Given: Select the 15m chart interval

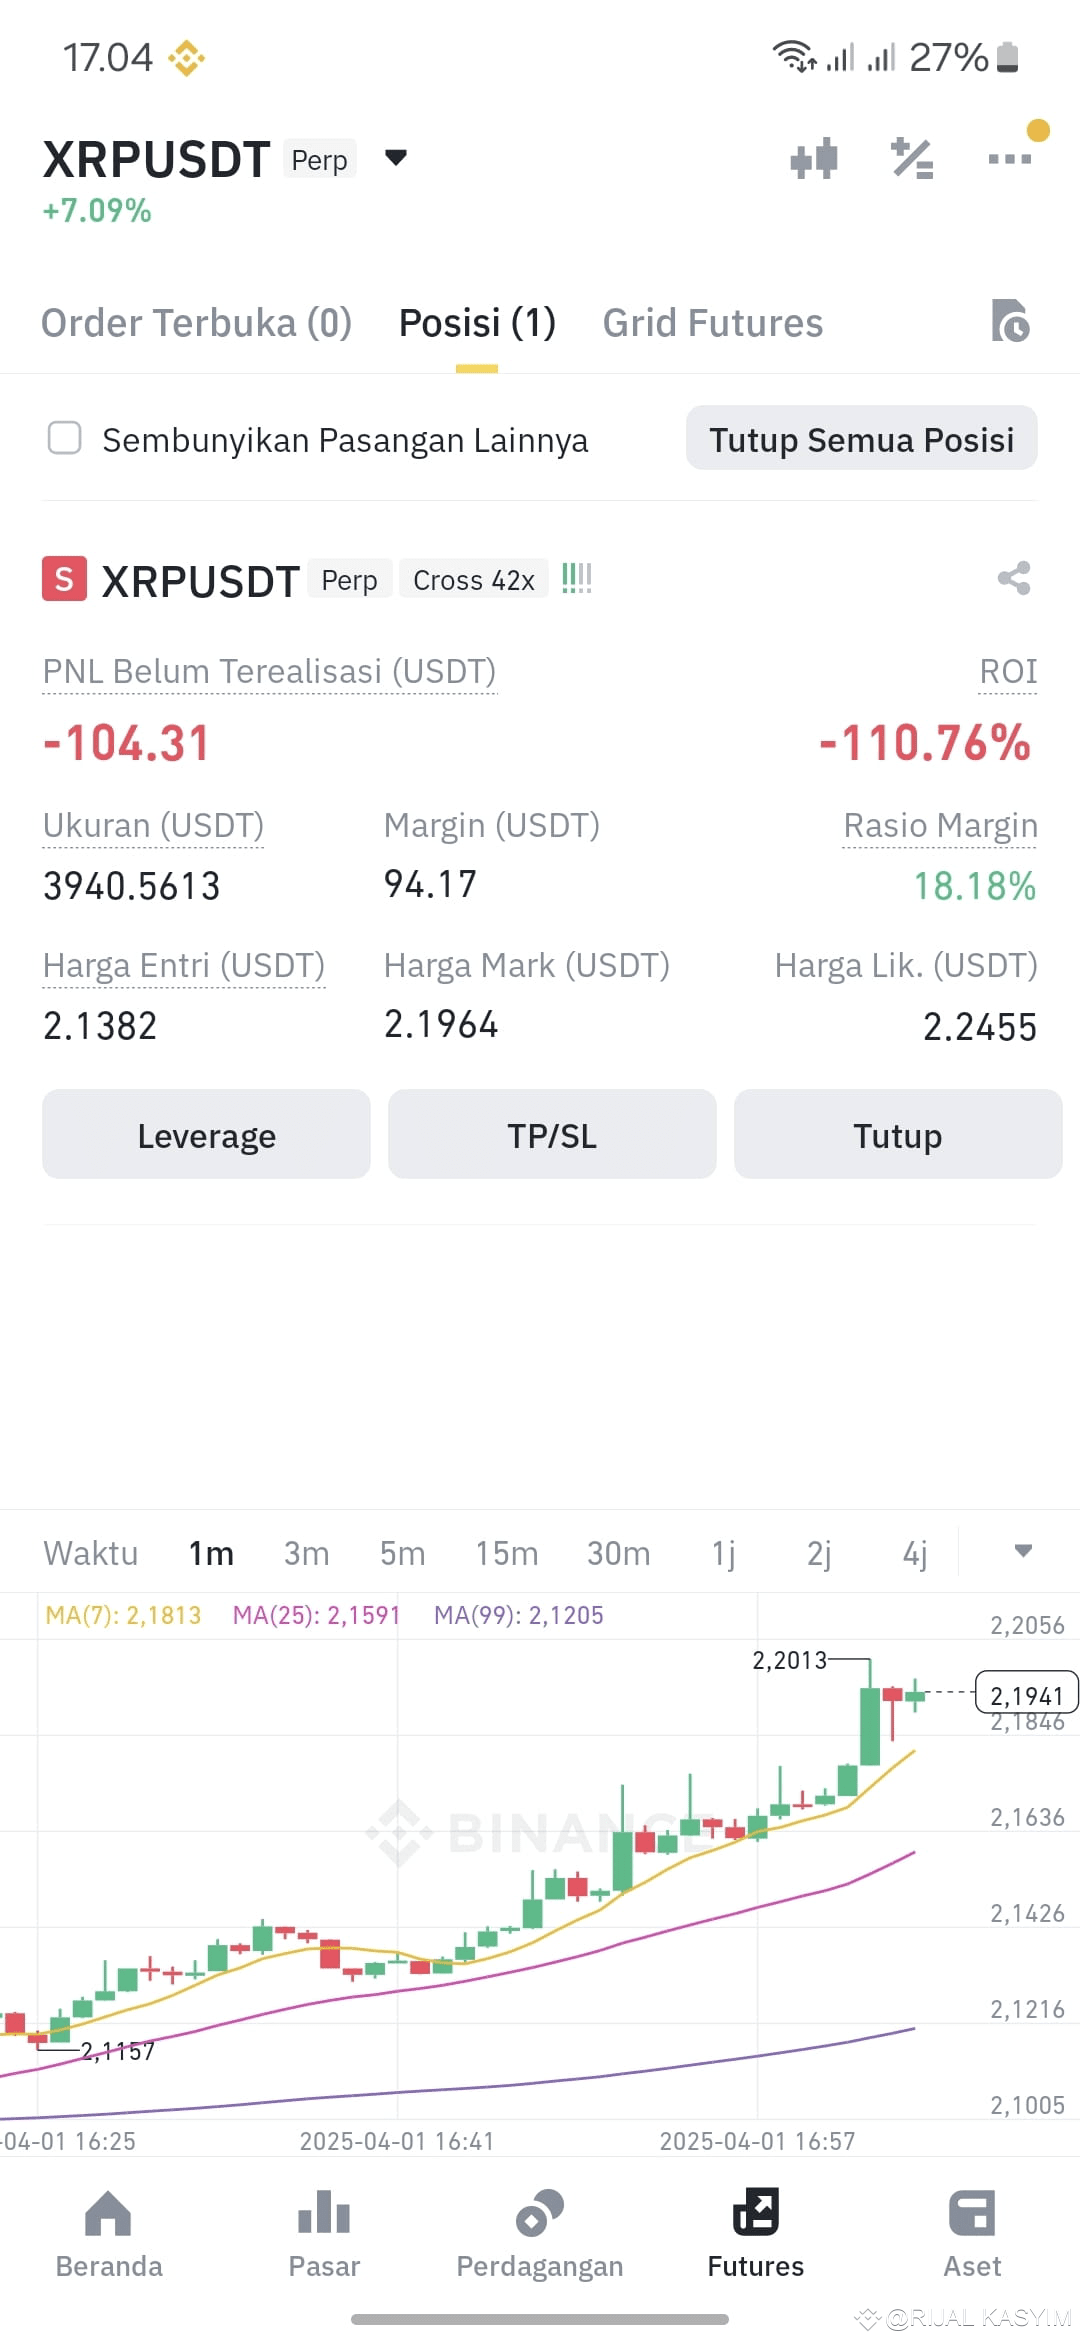Looking at the screenshot, I should click(x=507, y=1553).
